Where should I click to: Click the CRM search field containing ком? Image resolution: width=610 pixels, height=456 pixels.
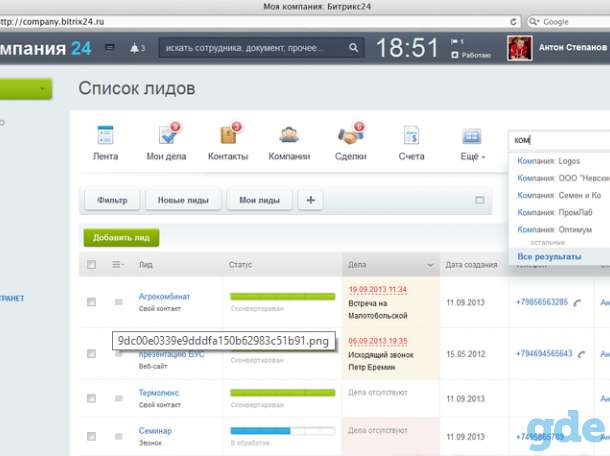click(559, 140)
